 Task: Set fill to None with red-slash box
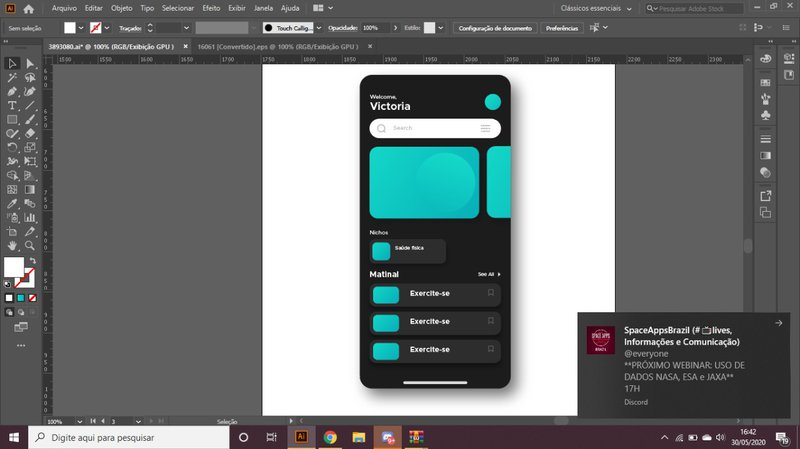tap(32, 298)
